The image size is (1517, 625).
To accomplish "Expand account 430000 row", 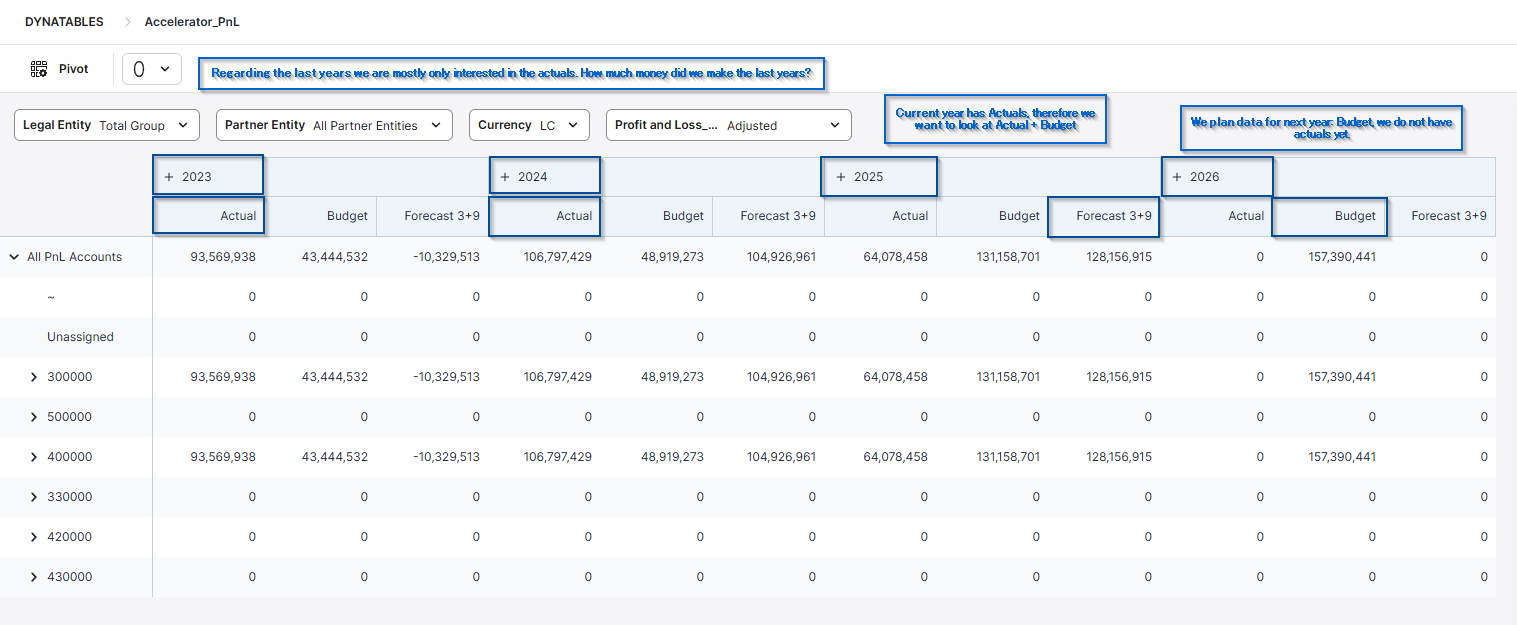I will pos(34,577).
